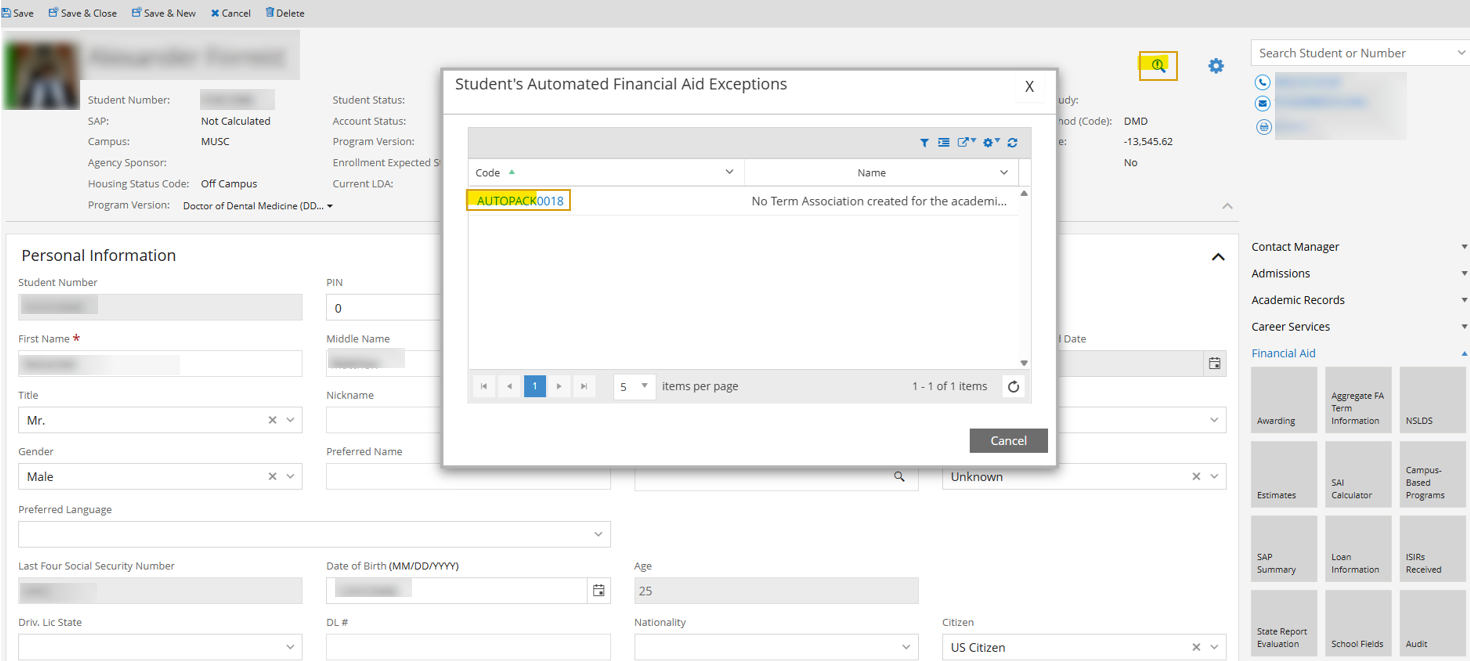Screen dimensions: 1470x661
Task: Reload grid with circular refresh button
Action: (x=1013, y=387)
